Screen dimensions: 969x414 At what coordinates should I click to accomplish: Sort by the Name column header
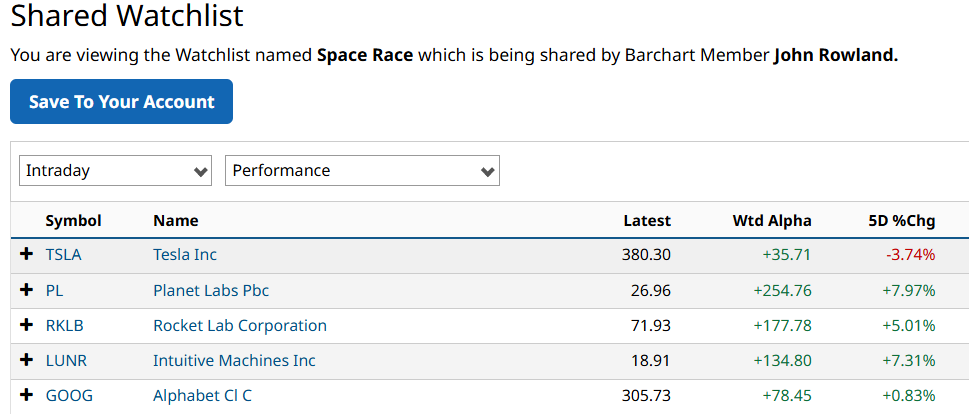click(x=176, y=221)
